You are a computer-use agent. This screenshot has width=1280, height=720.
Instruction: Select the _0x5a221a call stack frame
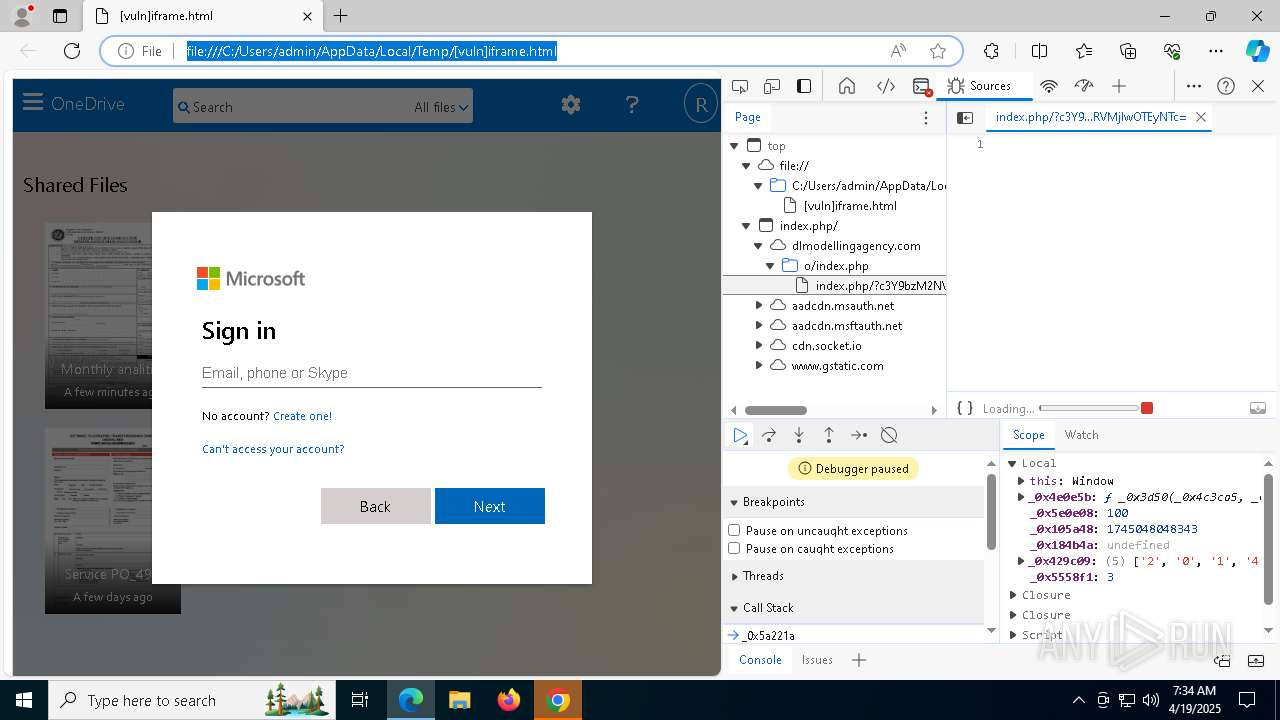pos(768,635)
